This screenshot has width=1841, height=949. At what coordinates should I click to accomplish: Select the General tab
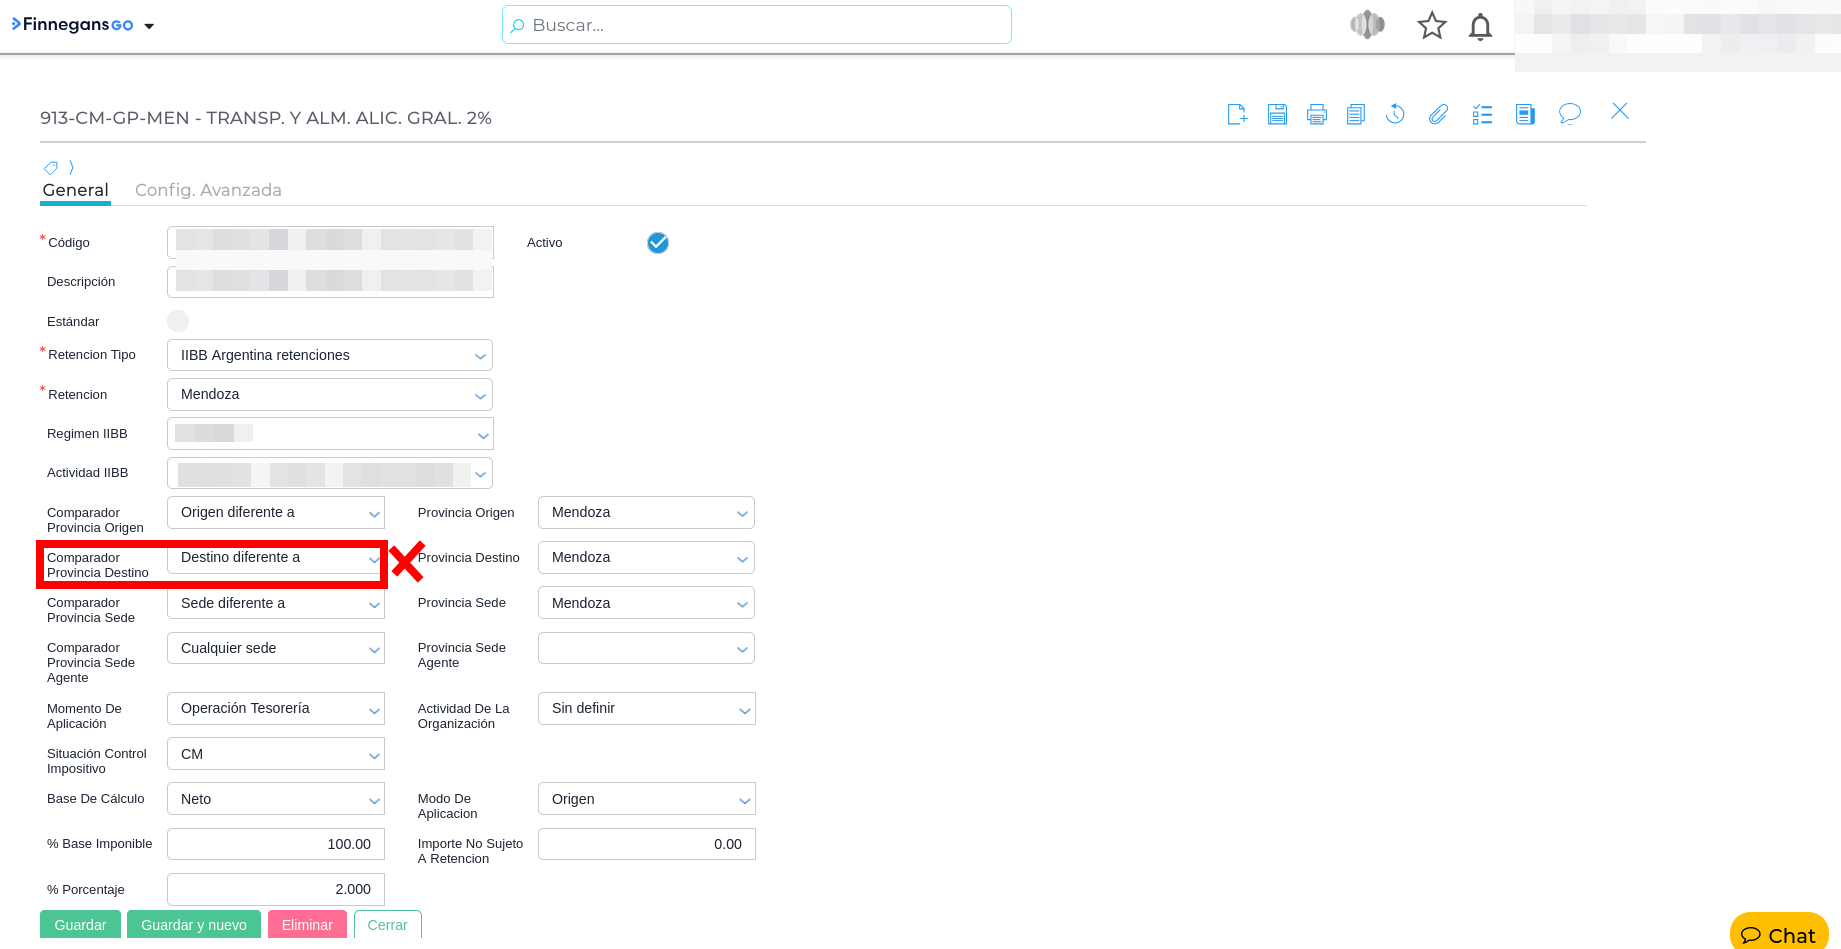pos(75,190)
